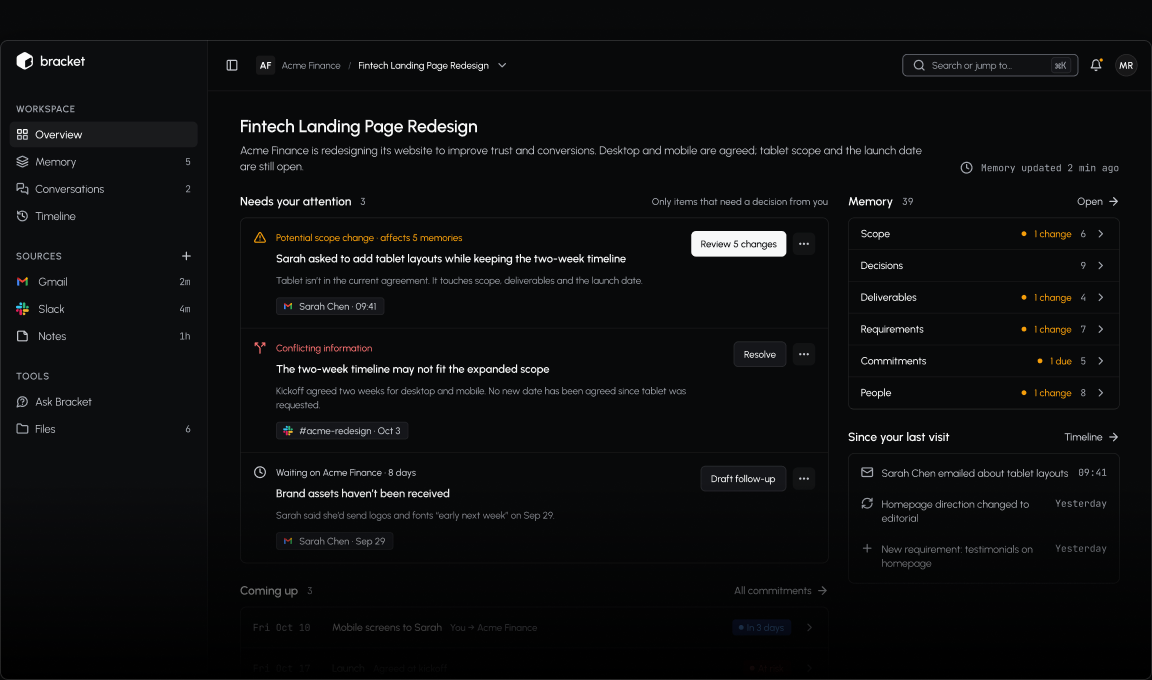The height and width of the screenshot is (680, 1152).
Task: Click the Resolve button
Action: (x=760, y=355)
